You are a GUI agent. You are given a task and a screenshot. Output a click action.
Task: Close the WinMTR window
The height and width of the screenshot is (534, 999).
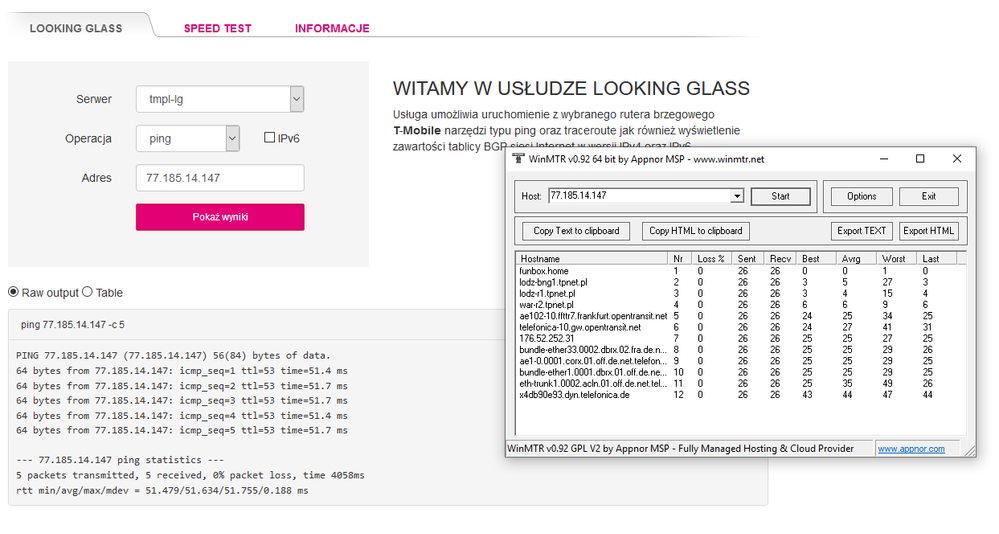[x=957, y=159]
